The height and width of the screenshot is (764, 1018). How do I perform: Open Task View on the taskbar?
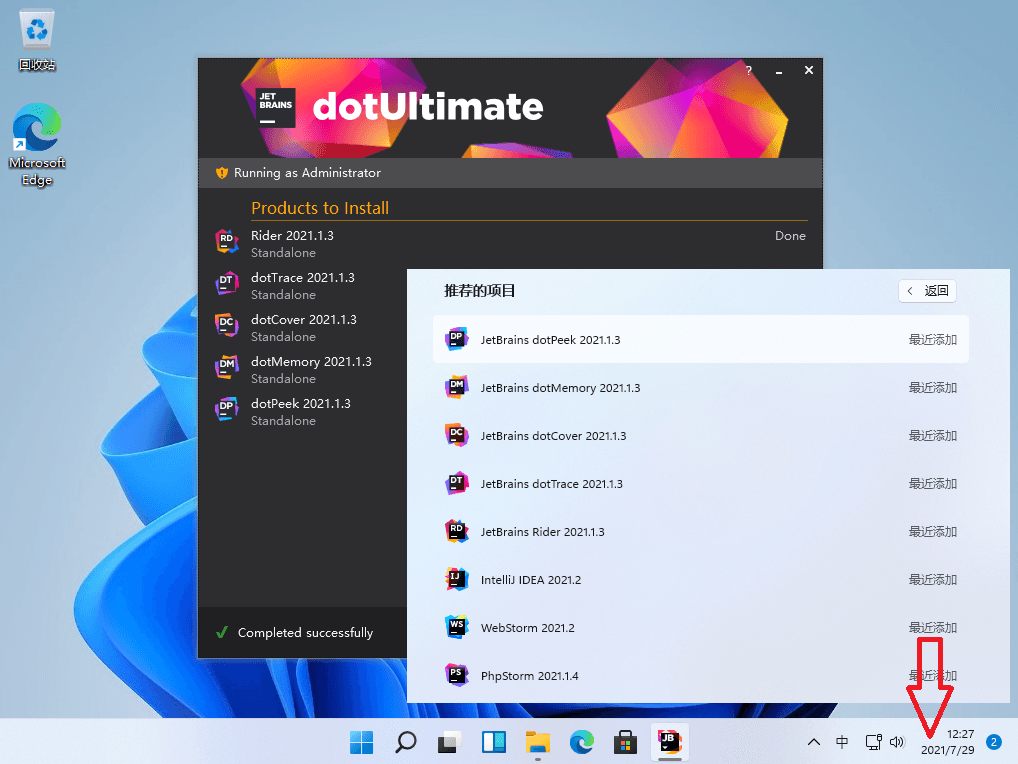tap(449, 742)
